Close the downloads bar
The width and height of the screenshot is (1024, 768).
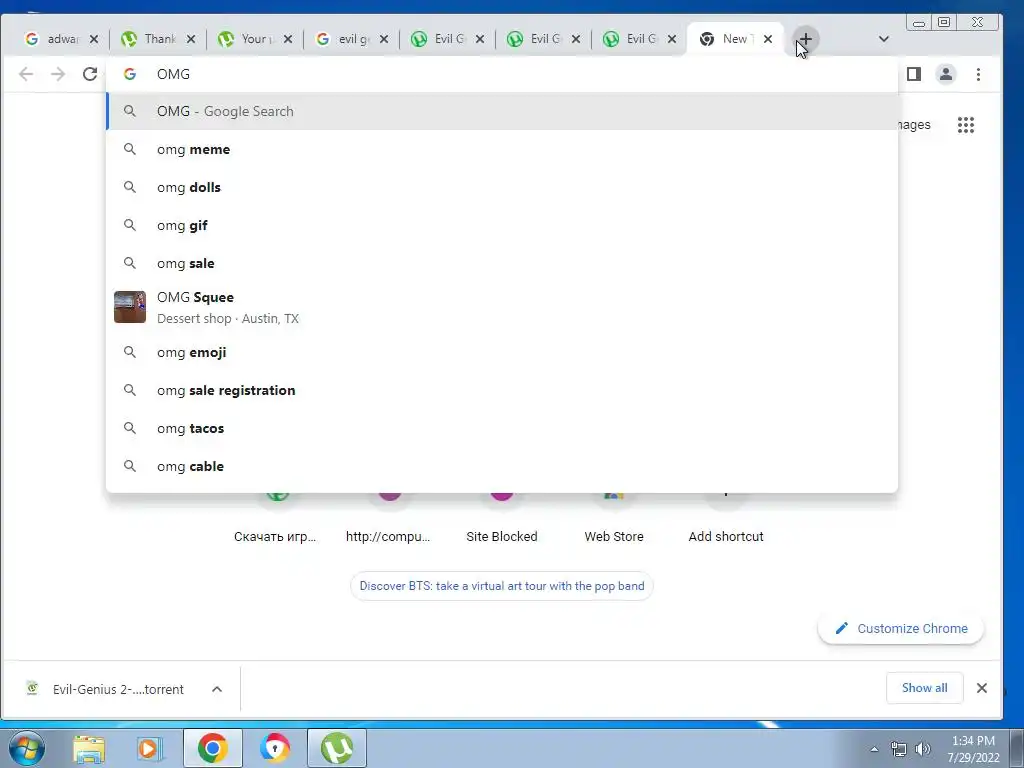(982, 688)
